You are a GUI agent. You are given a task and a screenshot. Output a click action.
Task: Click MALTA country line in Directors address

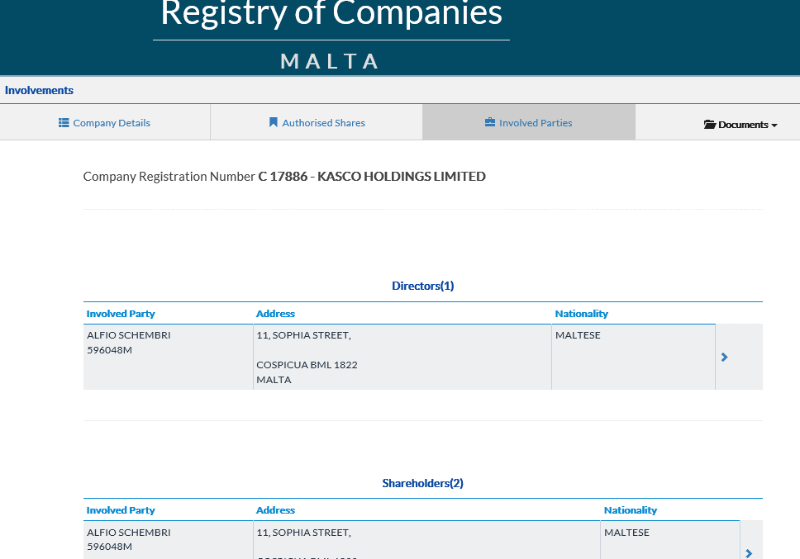click(274, 379)
